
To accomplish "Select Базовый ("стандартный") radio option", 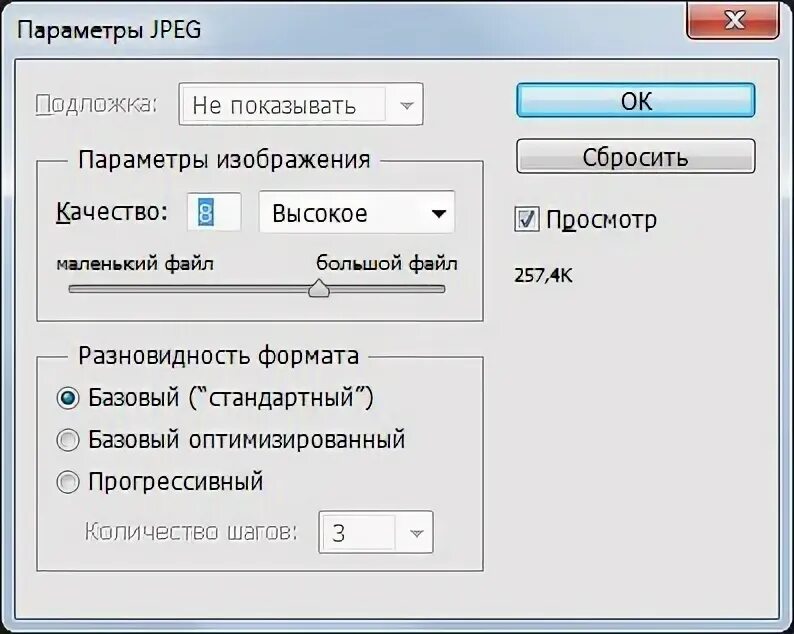I will (67, 398).
